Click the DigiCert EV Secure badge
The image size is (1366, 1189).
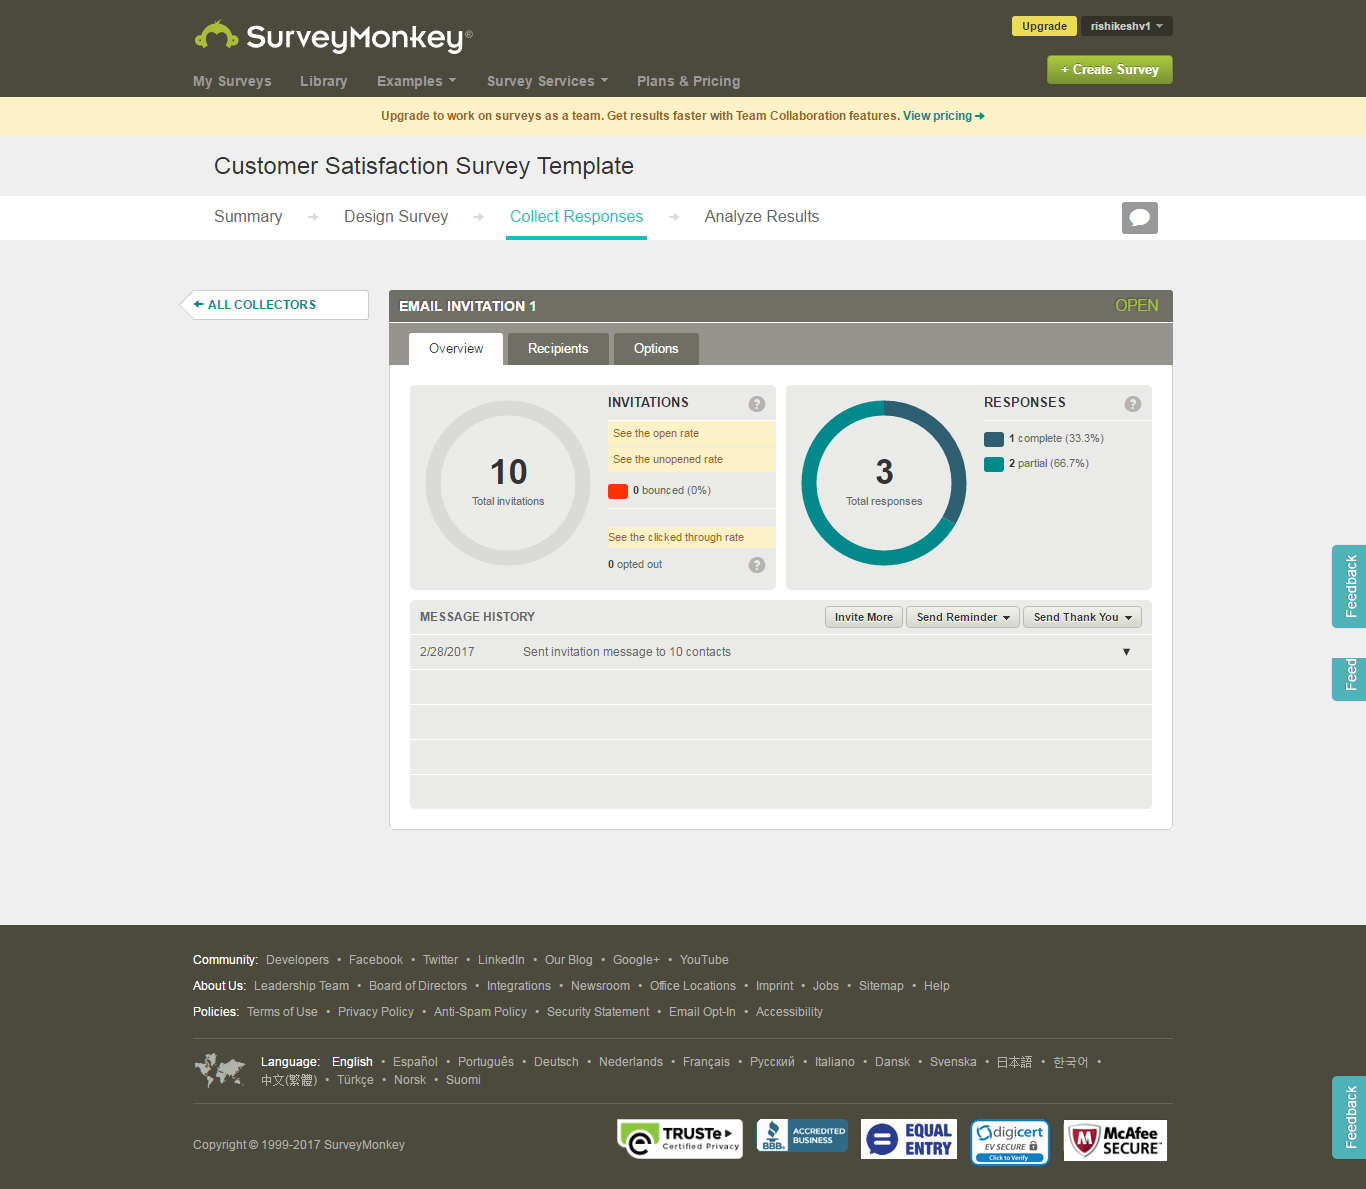pyautogui.click(x=1010, y=1142)
